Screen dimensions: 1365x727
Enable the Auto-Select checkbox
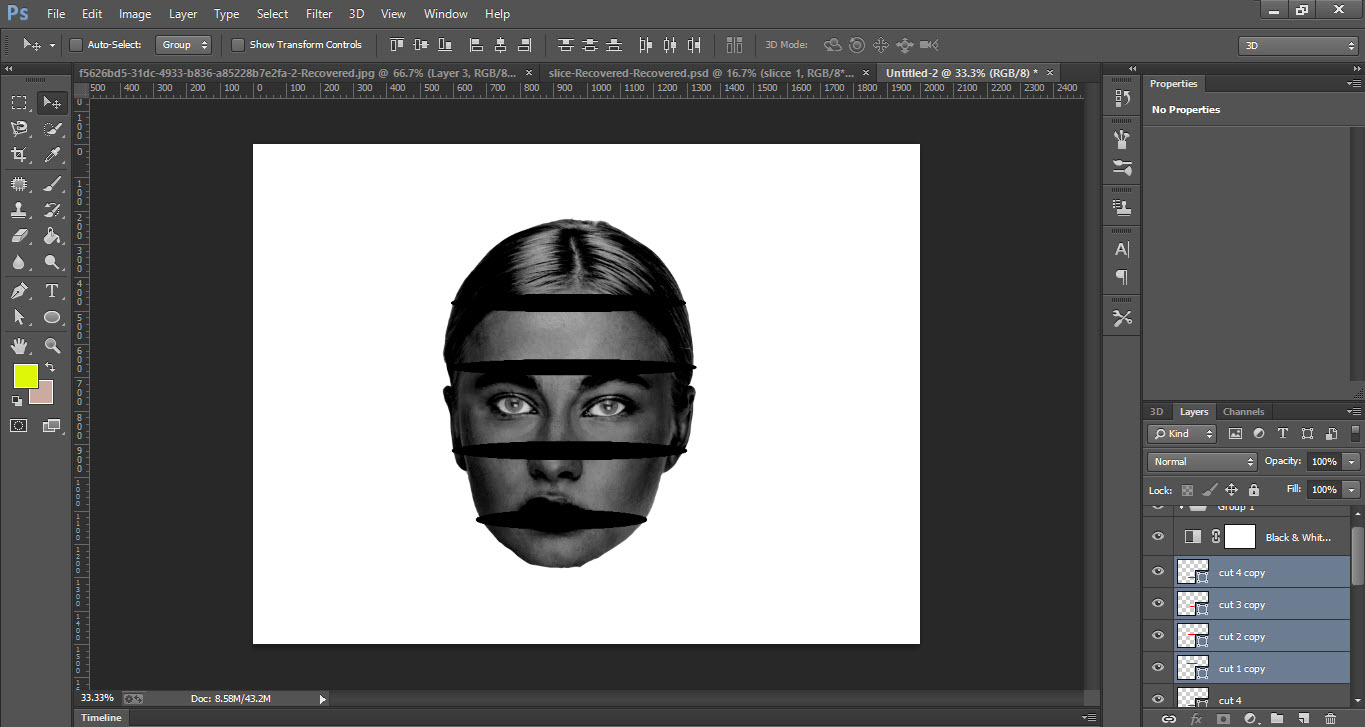pyautogui.click(x=76, y=45)
